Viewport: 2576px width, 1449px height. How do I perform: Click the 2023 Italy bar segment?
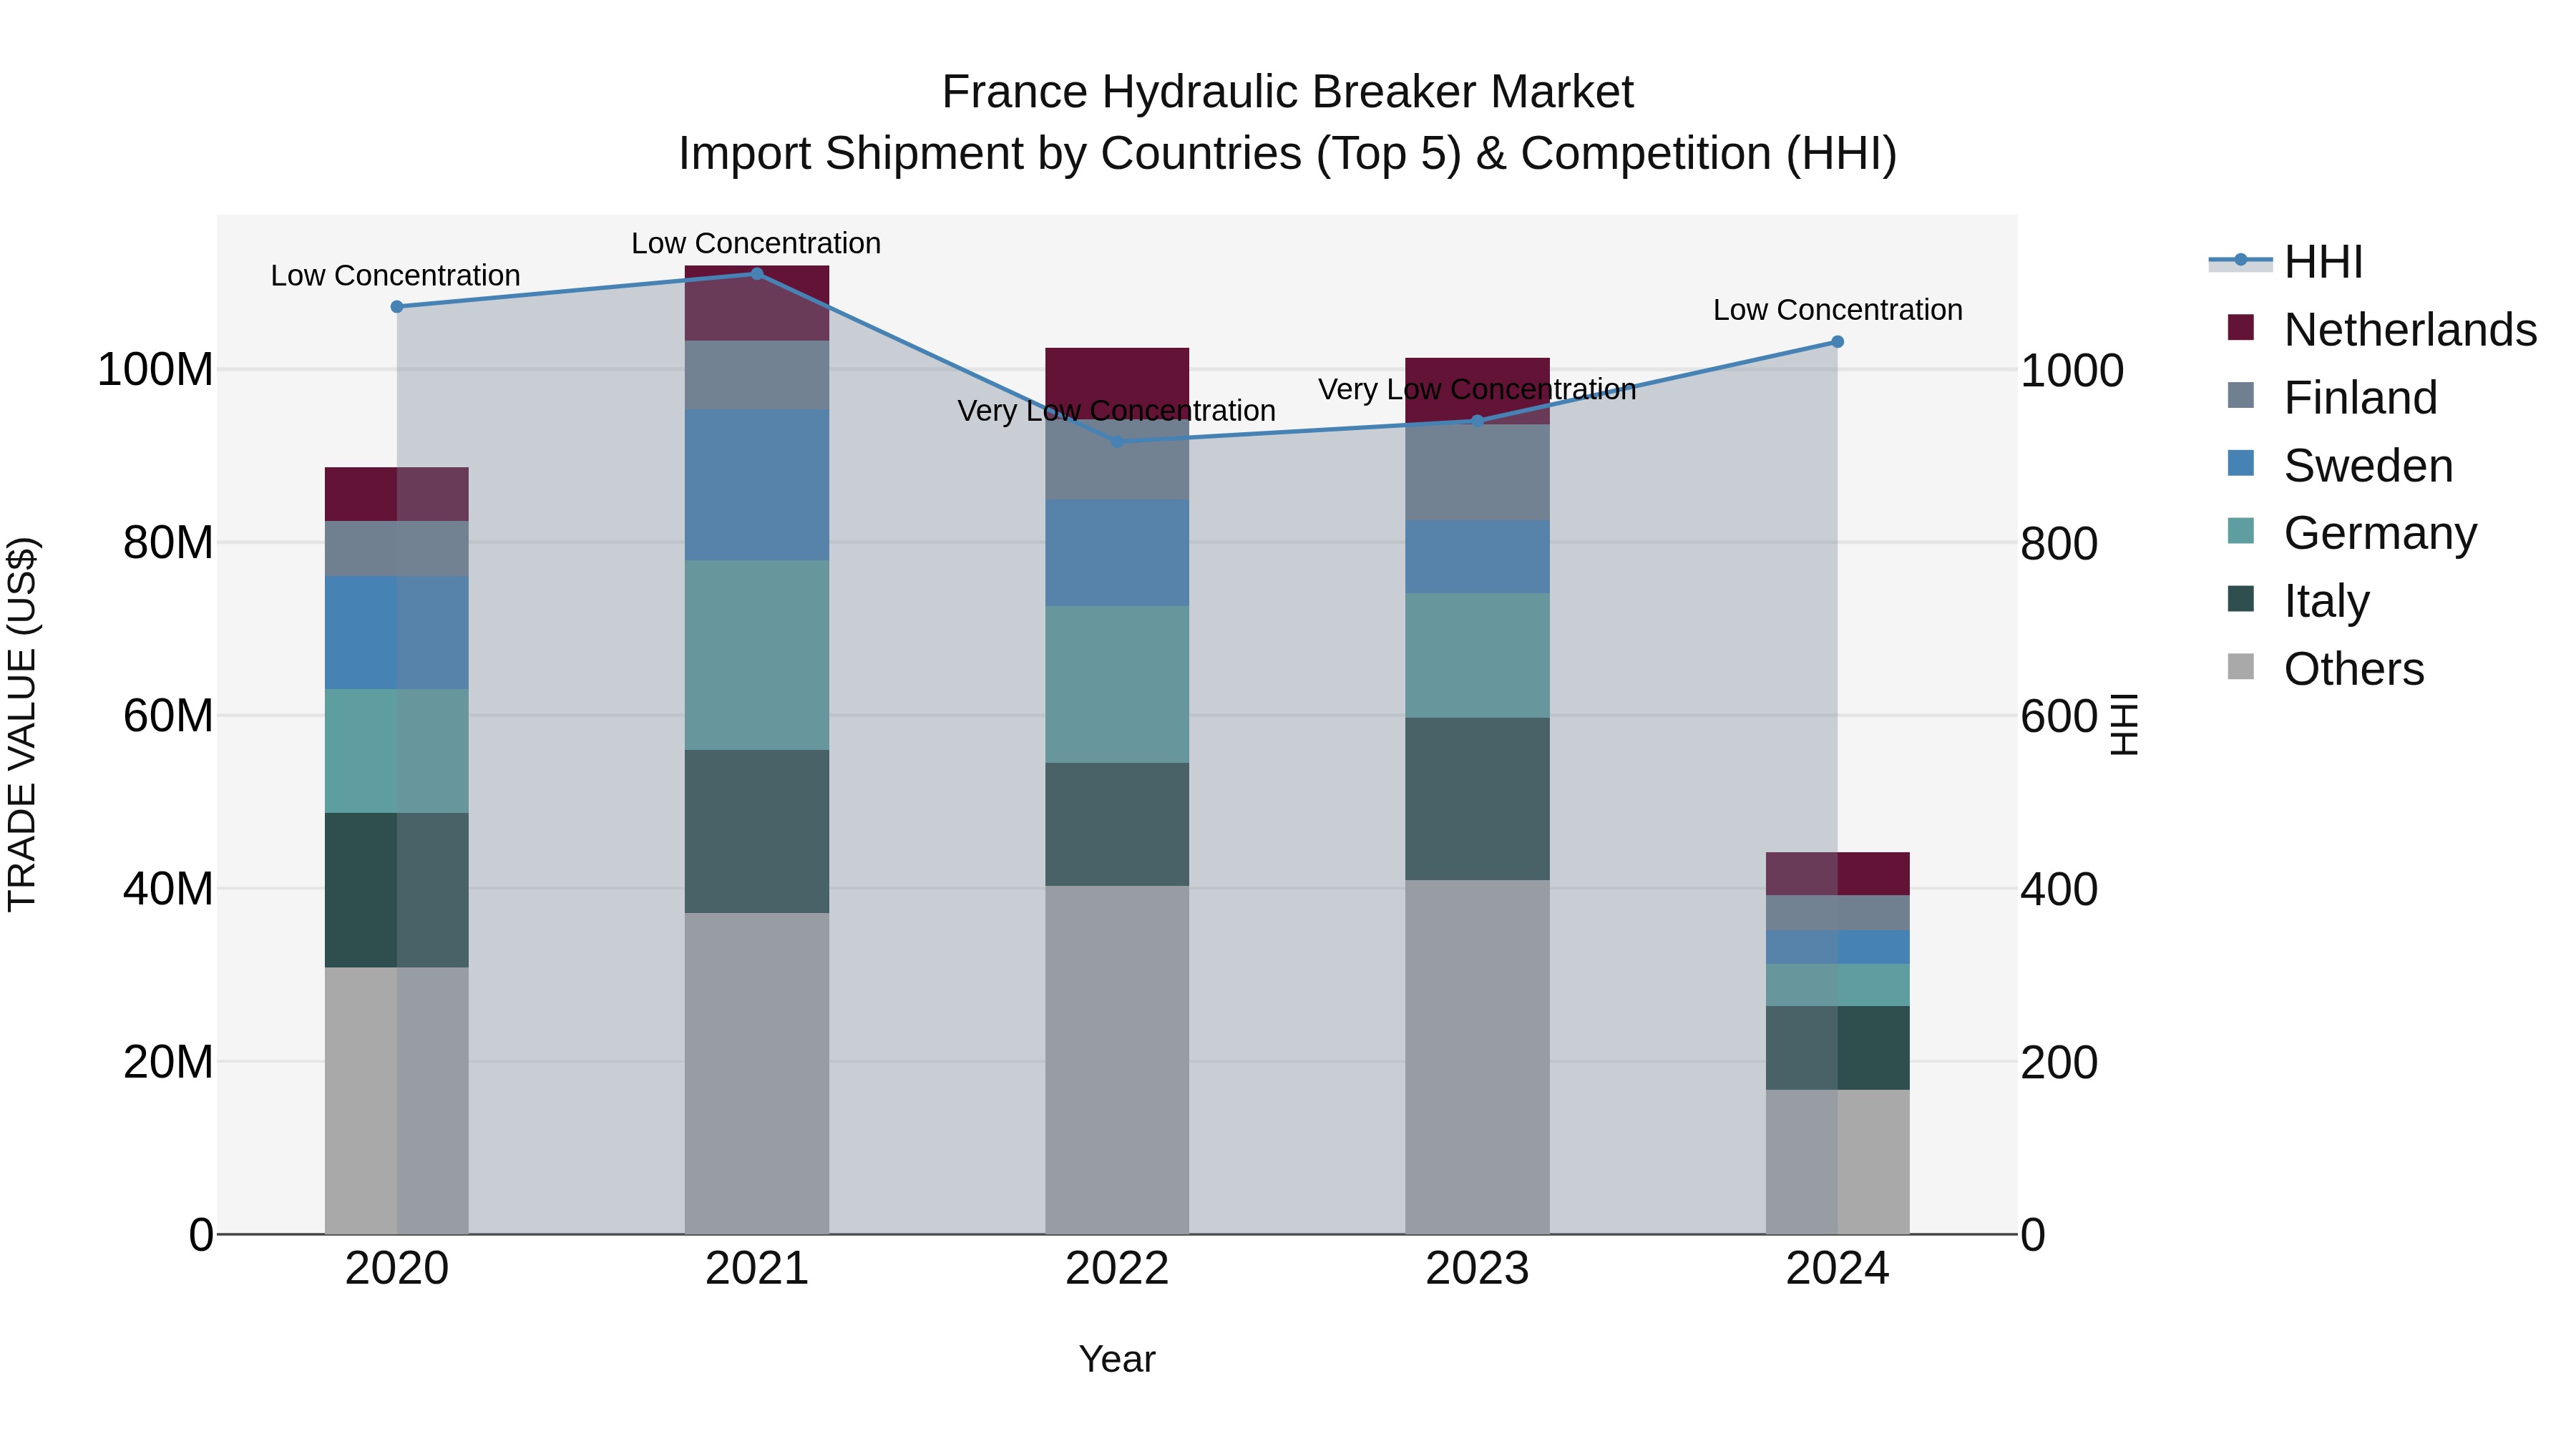(x=1477, y=799)
